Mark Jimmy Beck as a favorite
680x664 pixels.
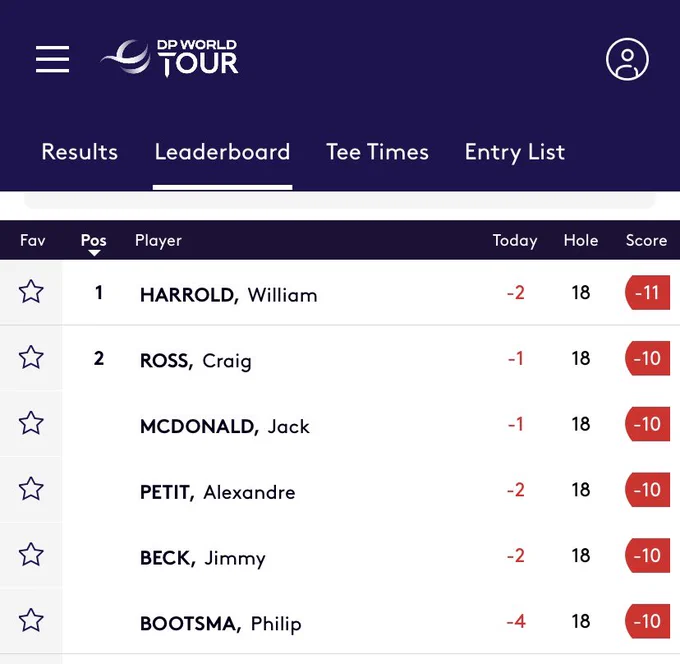click(31, 555)
